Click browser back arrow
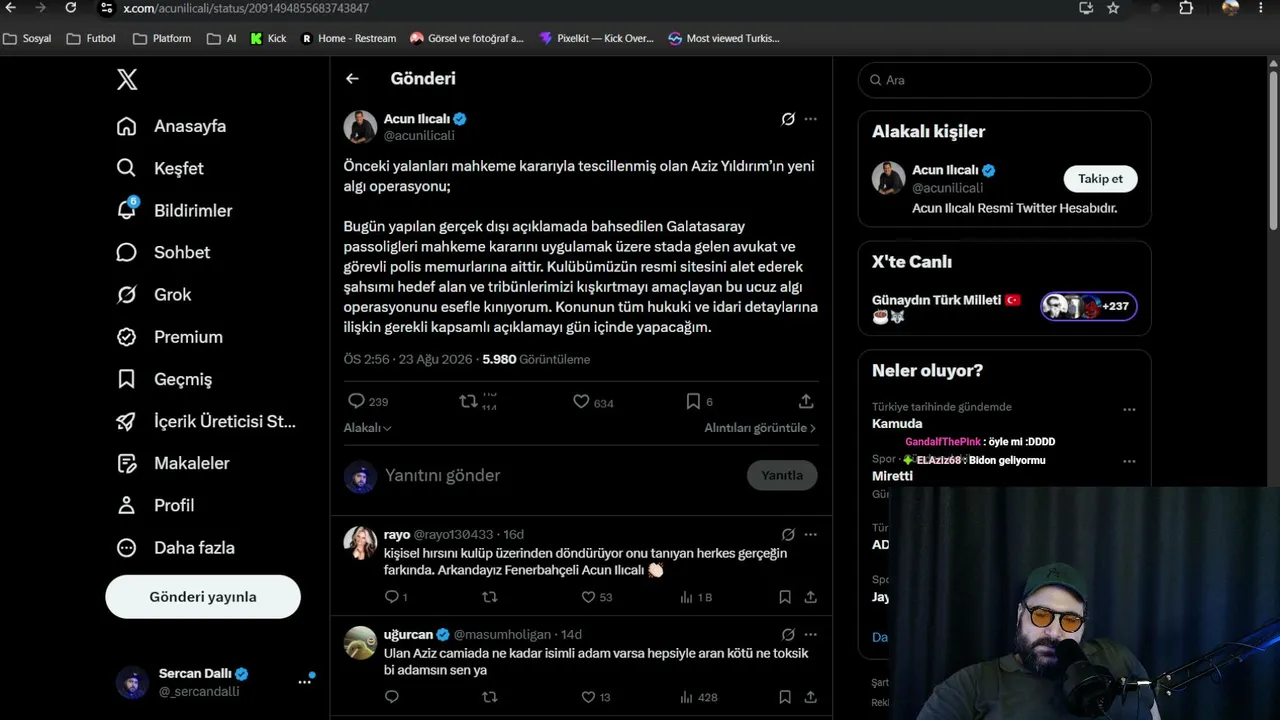This screenshot has height=720, width=1280. click(13, 8)
